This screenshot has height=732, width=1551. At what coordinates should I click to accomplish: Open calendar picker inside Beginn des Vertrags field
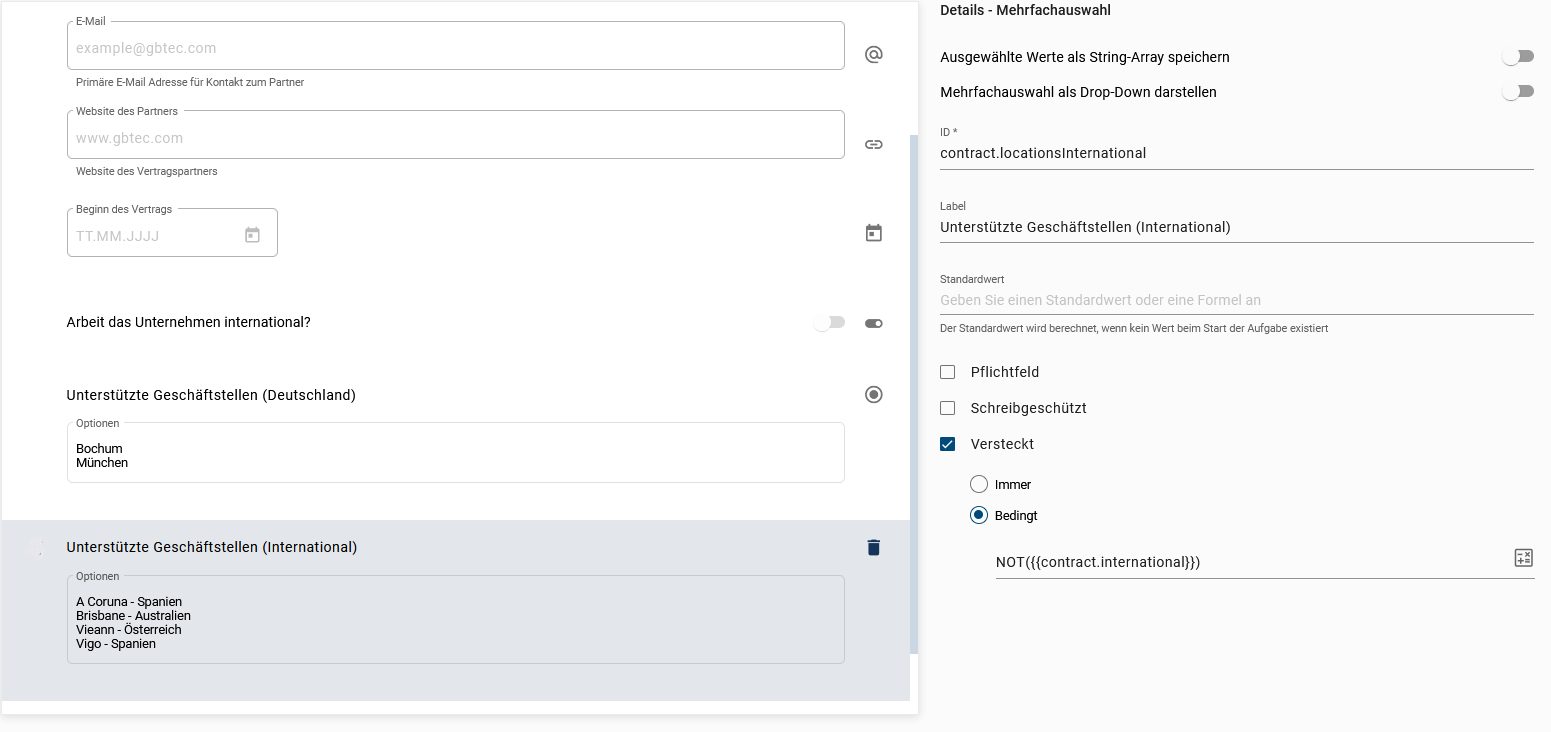(x=252, y=236)
